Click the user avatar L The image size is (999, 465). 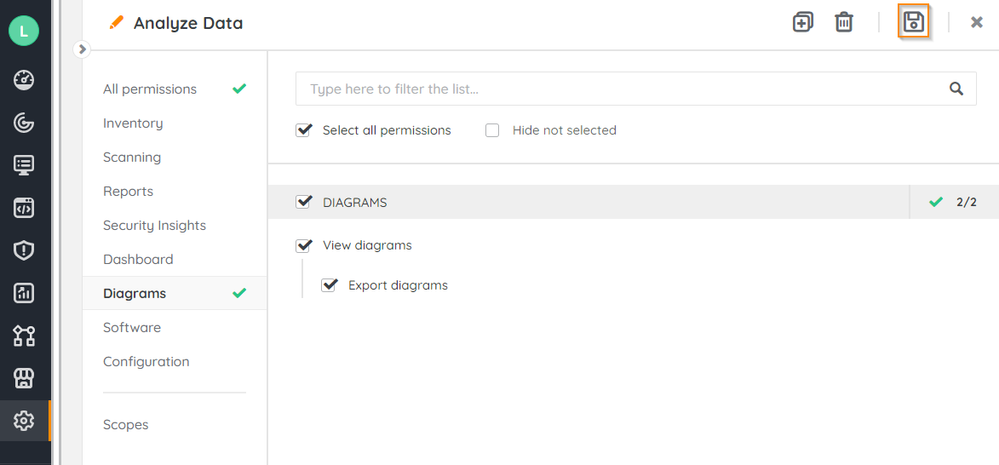click(24, 31)
